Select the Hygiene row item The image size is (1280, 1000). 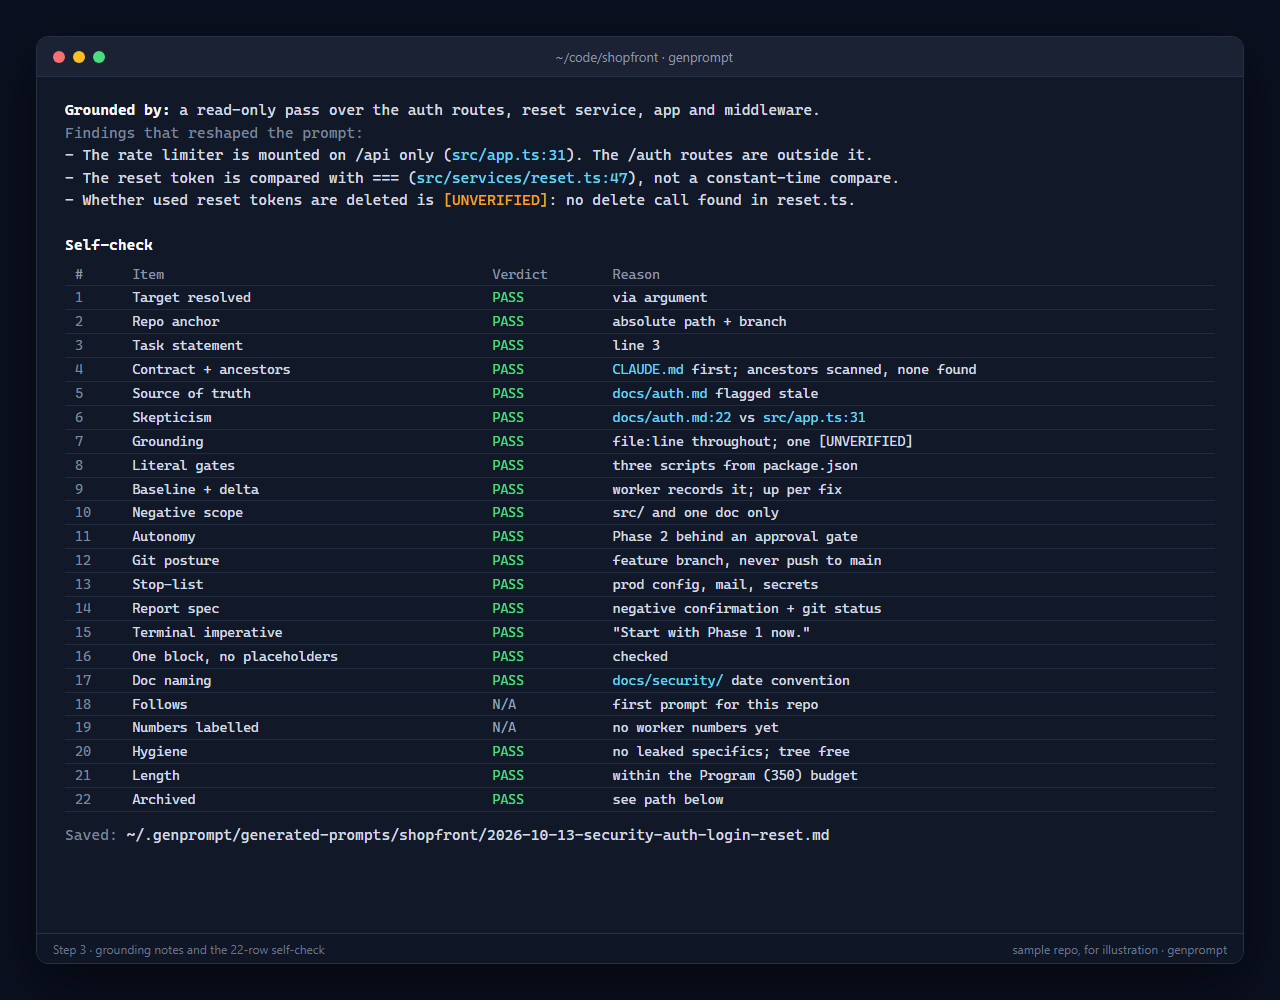pyautogui.click(x=160, y=751)
